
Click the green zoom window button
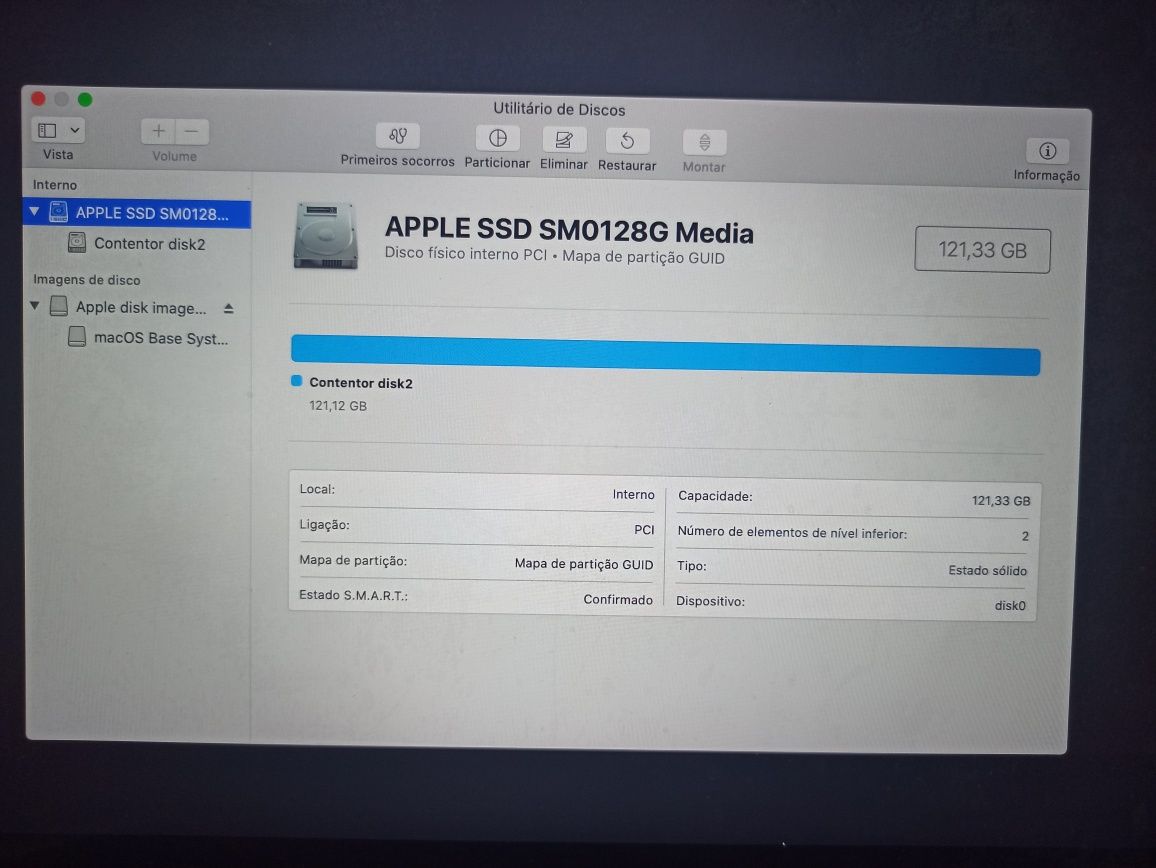click(86, 100)
